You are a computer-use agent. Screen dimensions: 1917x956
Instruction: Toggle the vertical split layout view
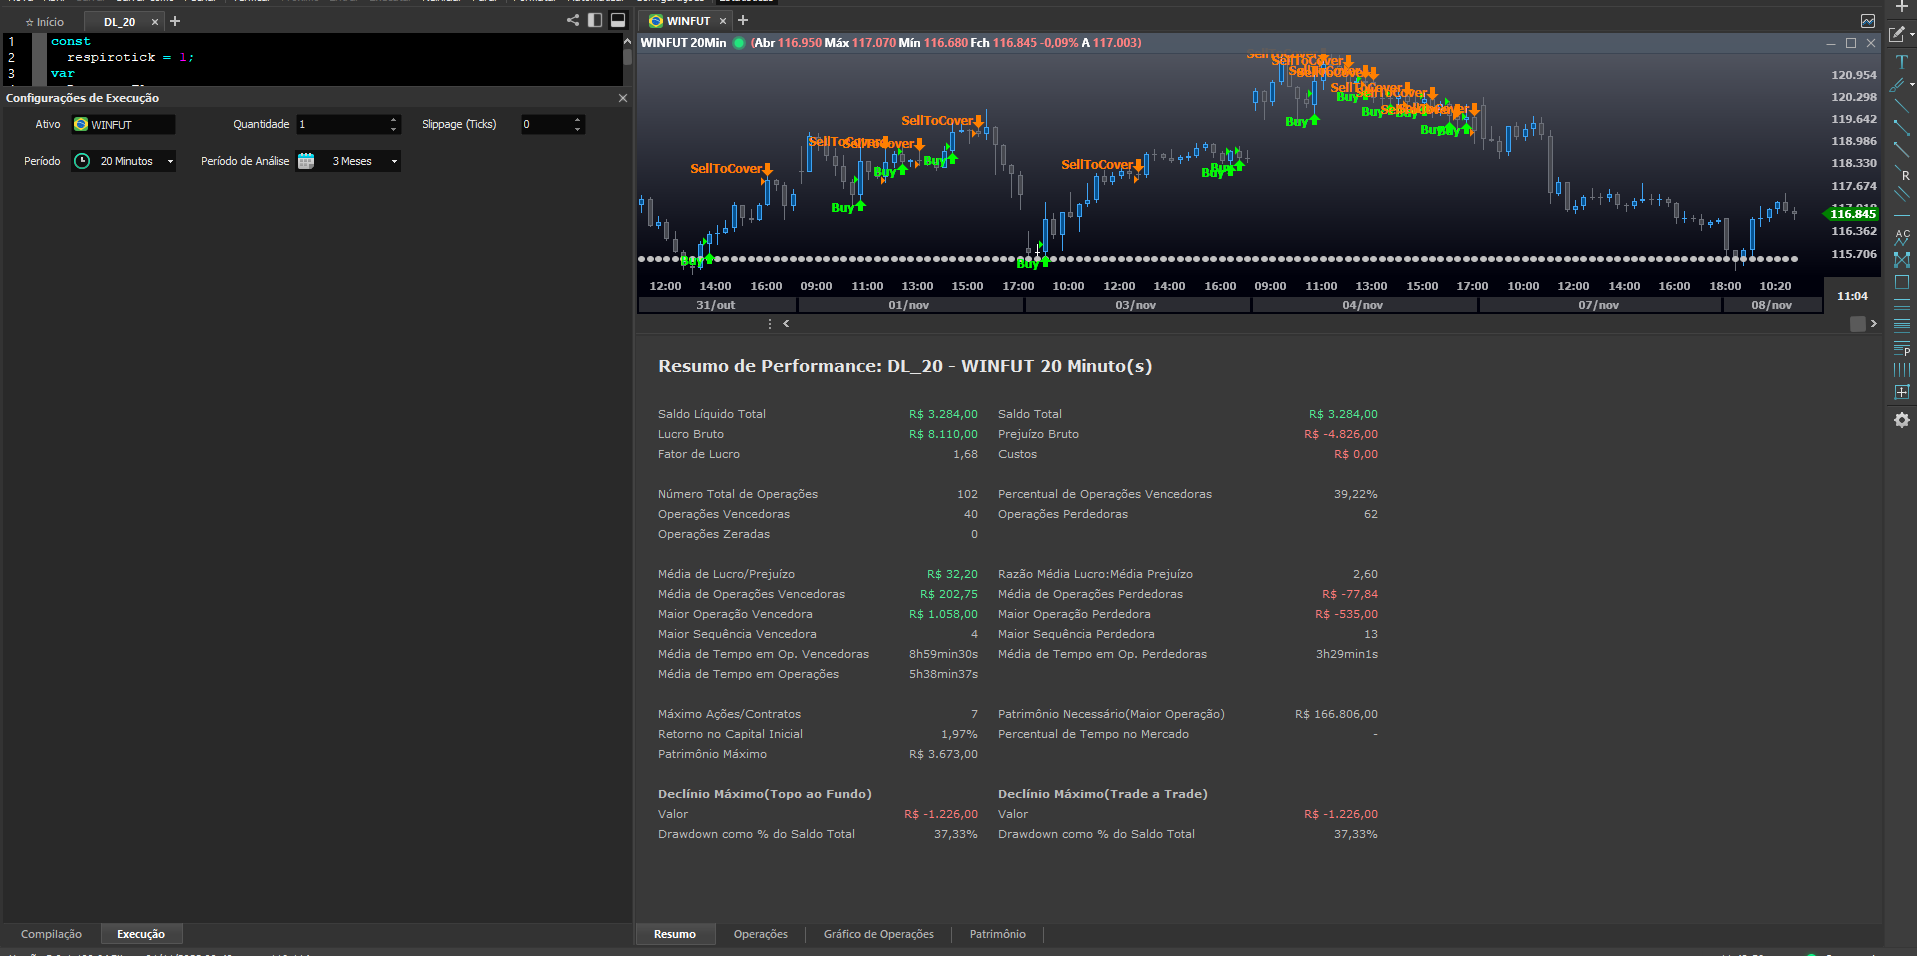(595, 19)
